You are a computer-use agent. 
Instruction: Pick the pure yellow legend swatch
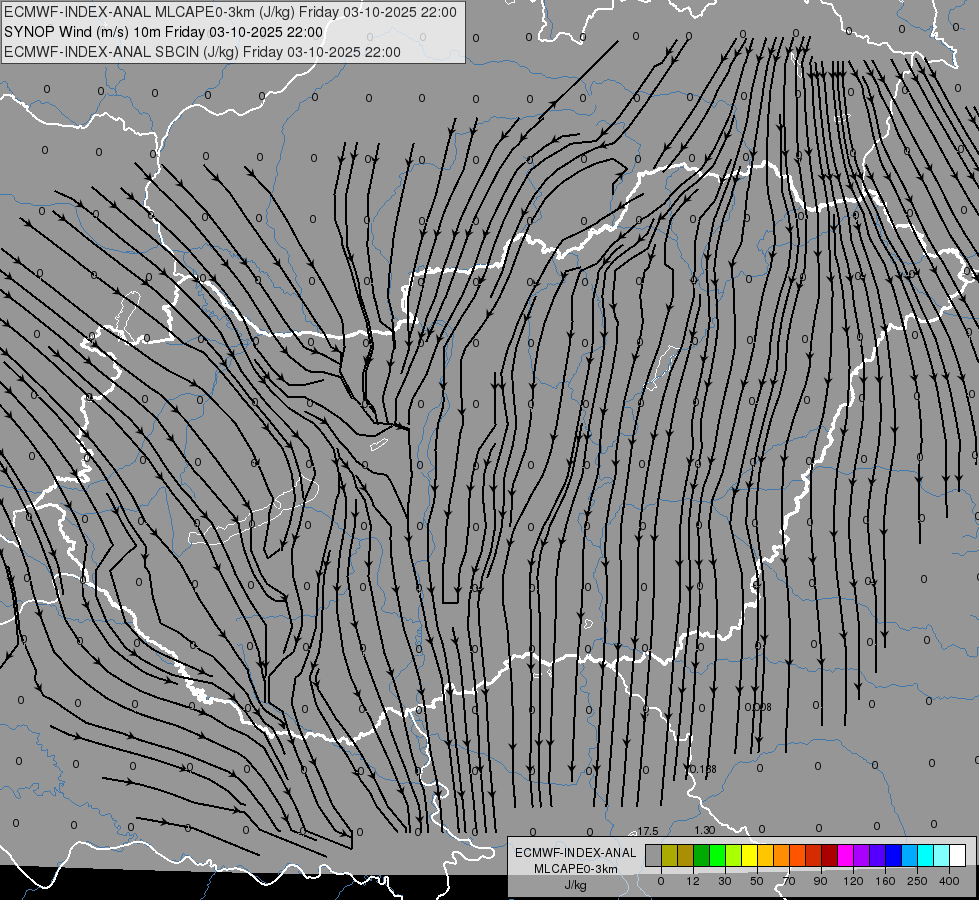click(x=749, y=856)
